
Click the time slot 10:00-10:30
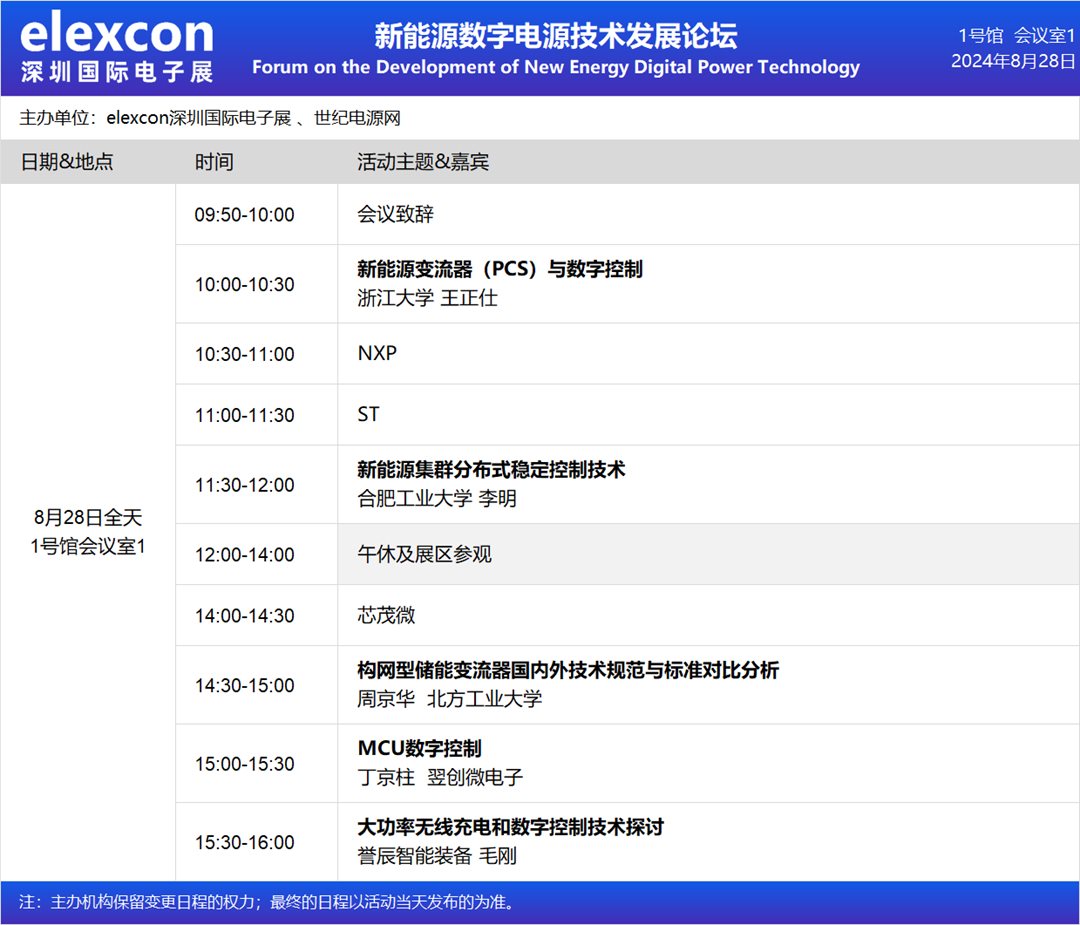point(245,284)
